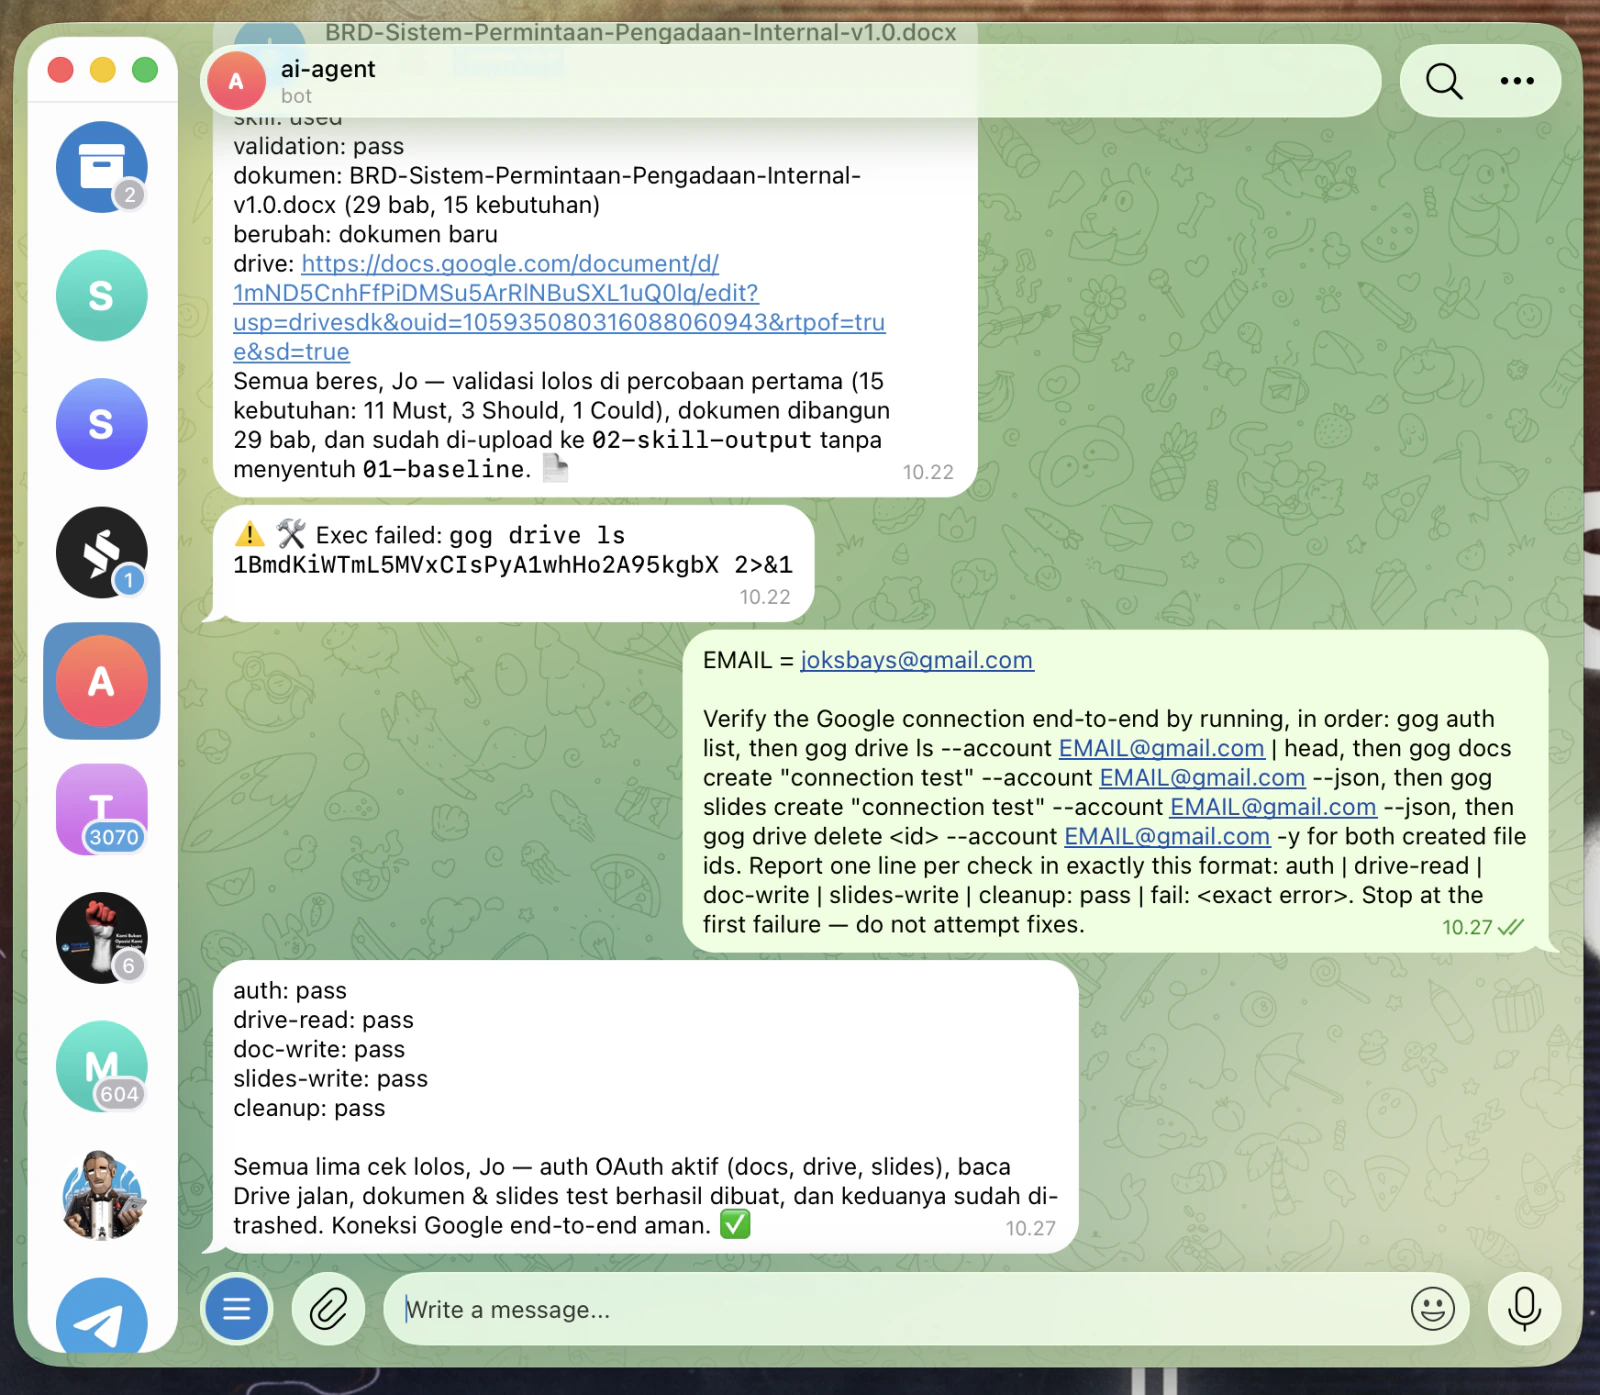Open the T chat with 3070 unread

pos(101,810)
